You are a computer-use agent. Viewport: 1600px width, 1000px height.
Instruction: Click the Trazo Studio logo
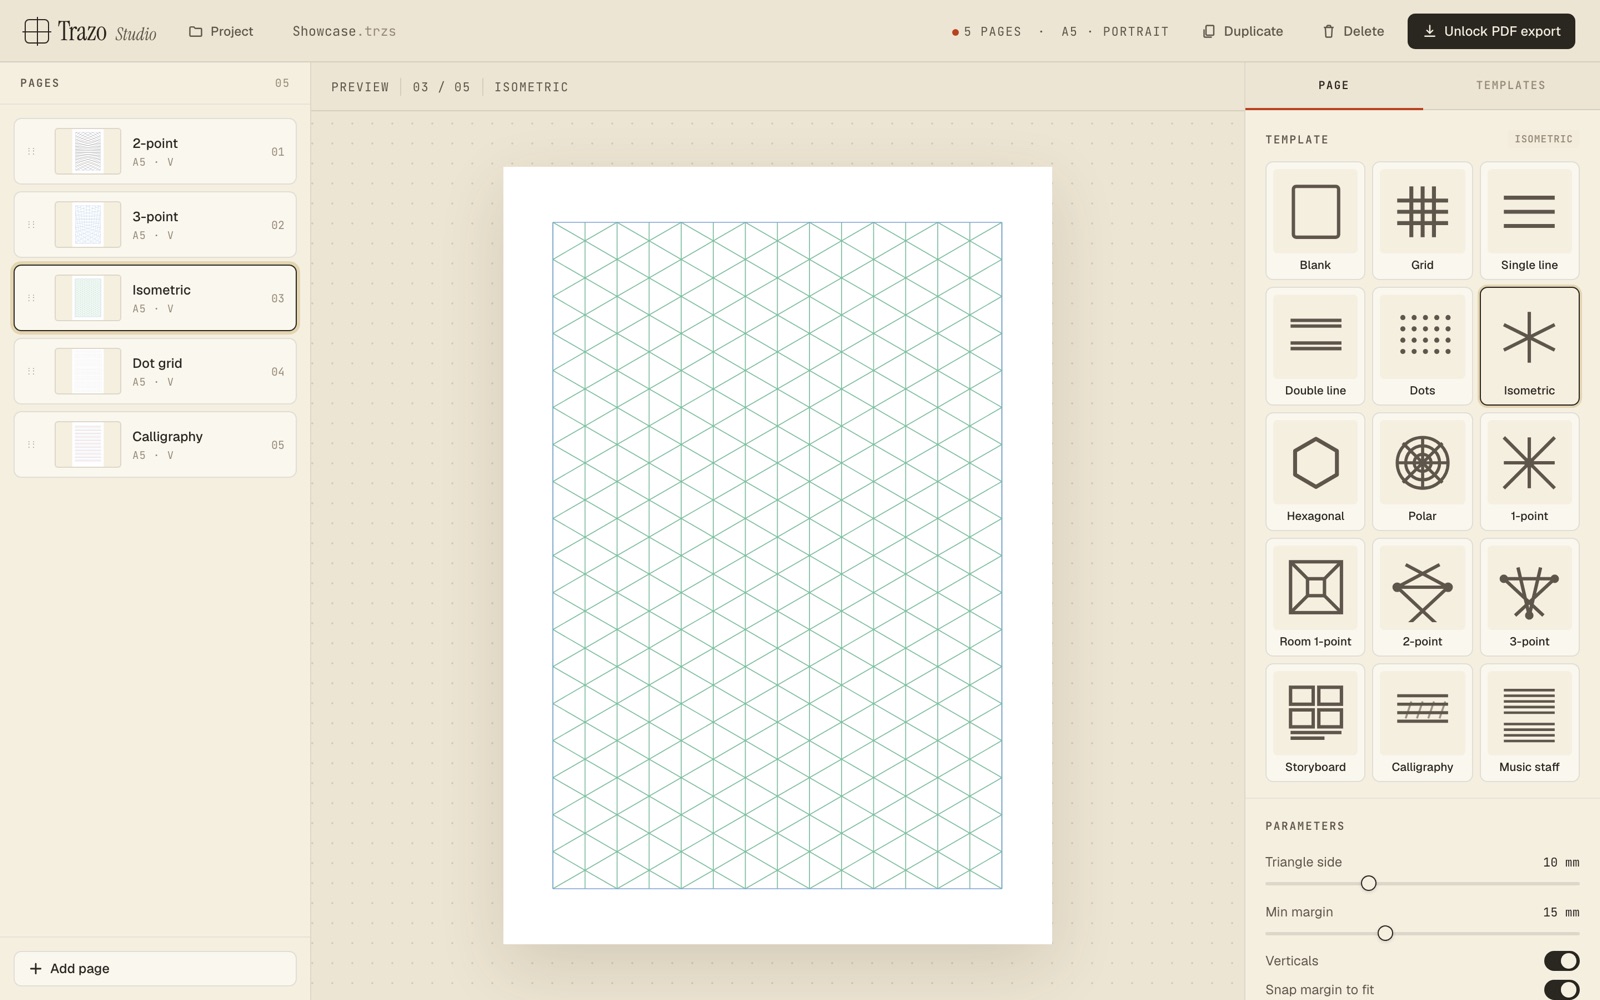click(90, 31)
